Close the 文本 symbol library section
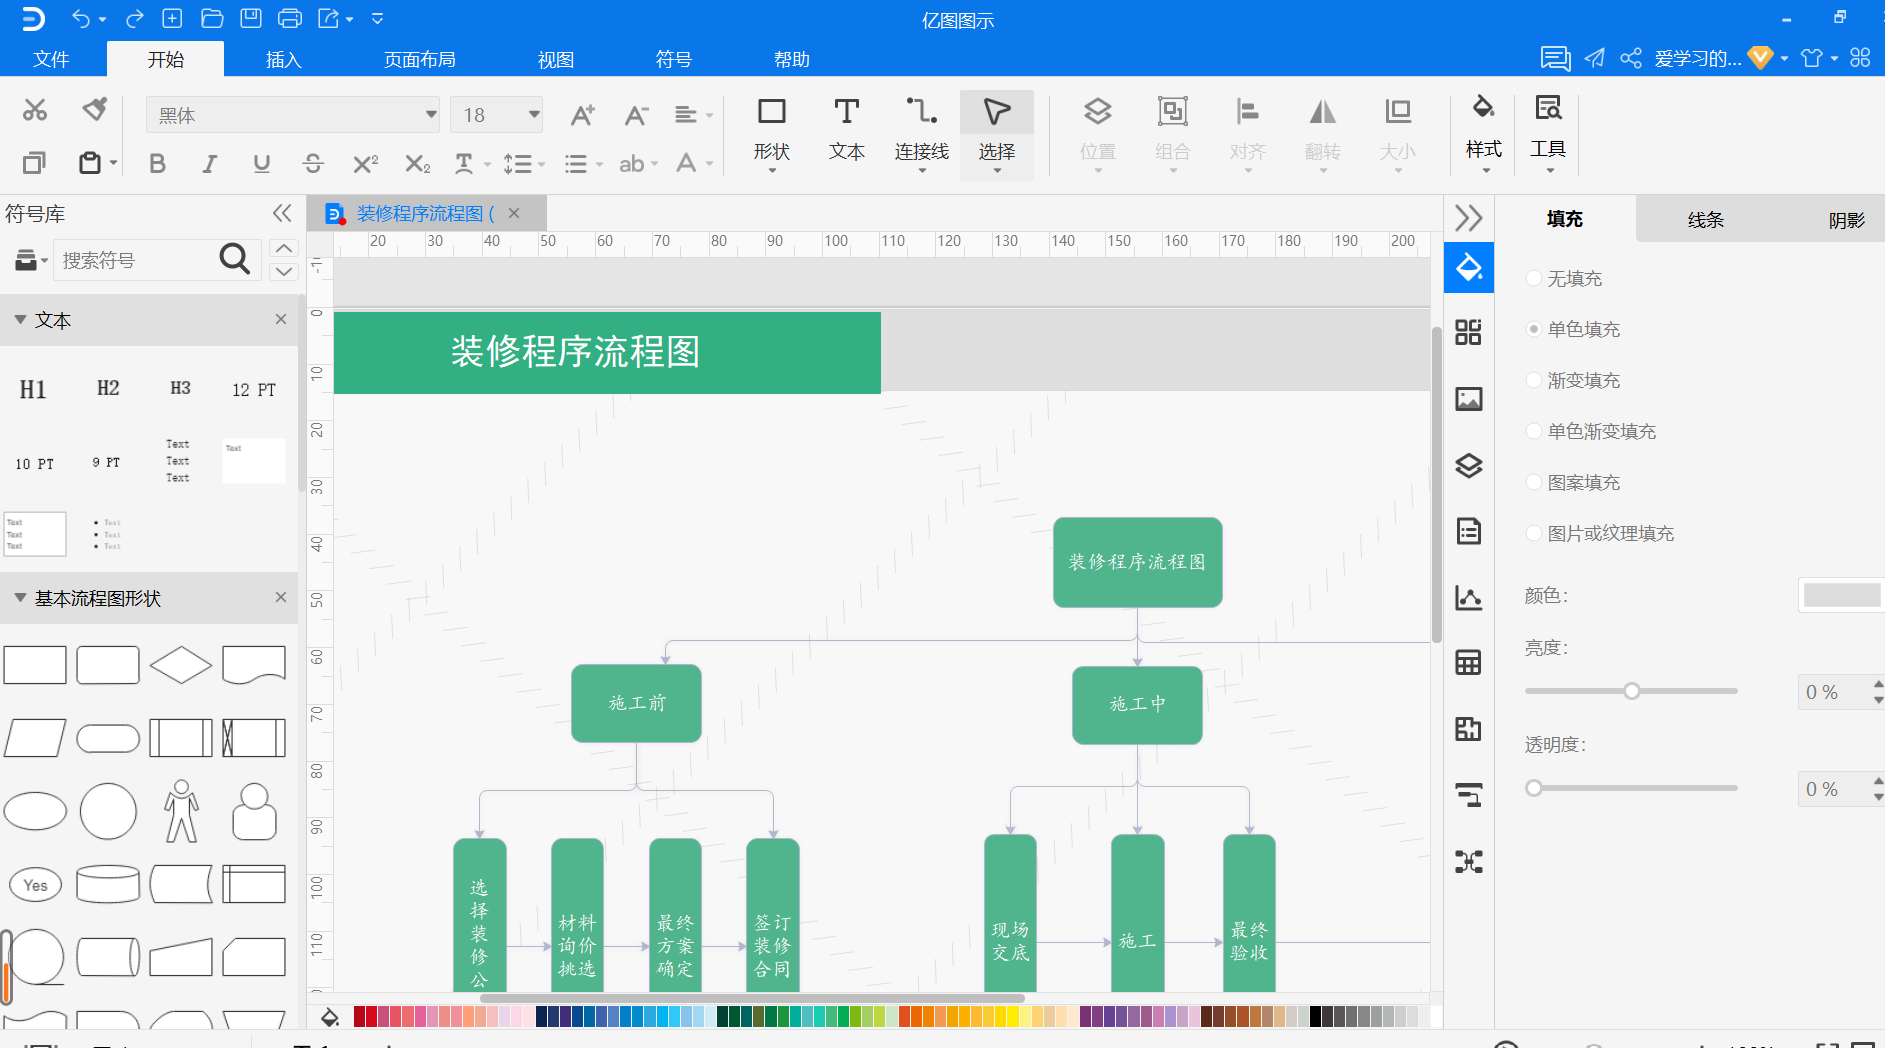Screen dimensions: 1885x1048 pos(281,319)
